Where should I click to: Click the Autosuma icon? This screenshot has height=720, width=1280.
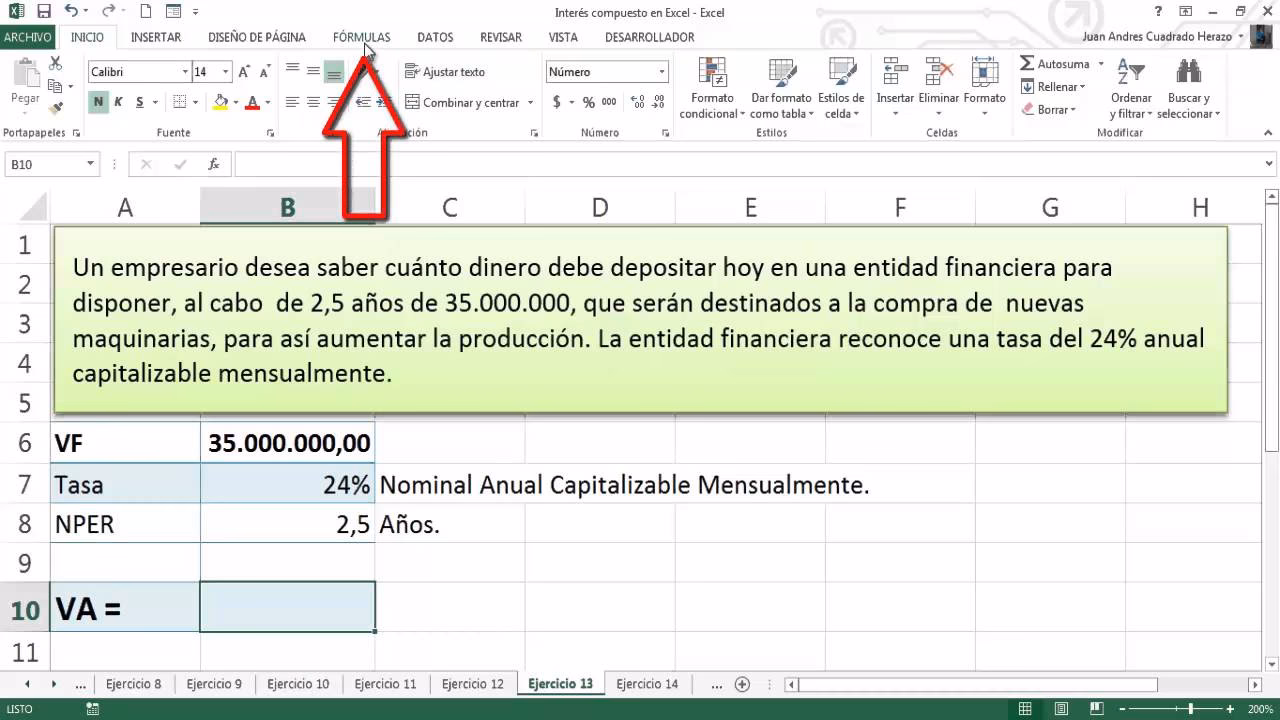click(1026, 62)
